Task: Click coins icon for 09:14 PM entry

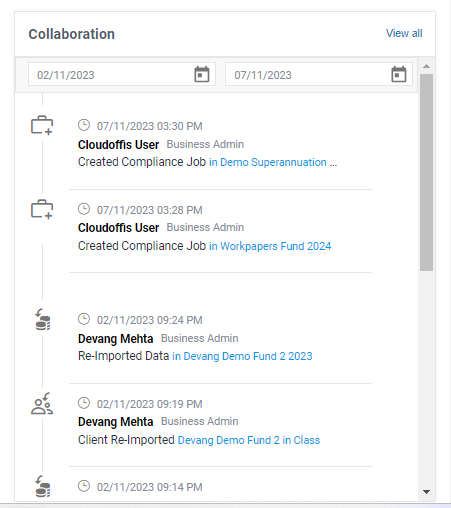Action: pos(43,486)
